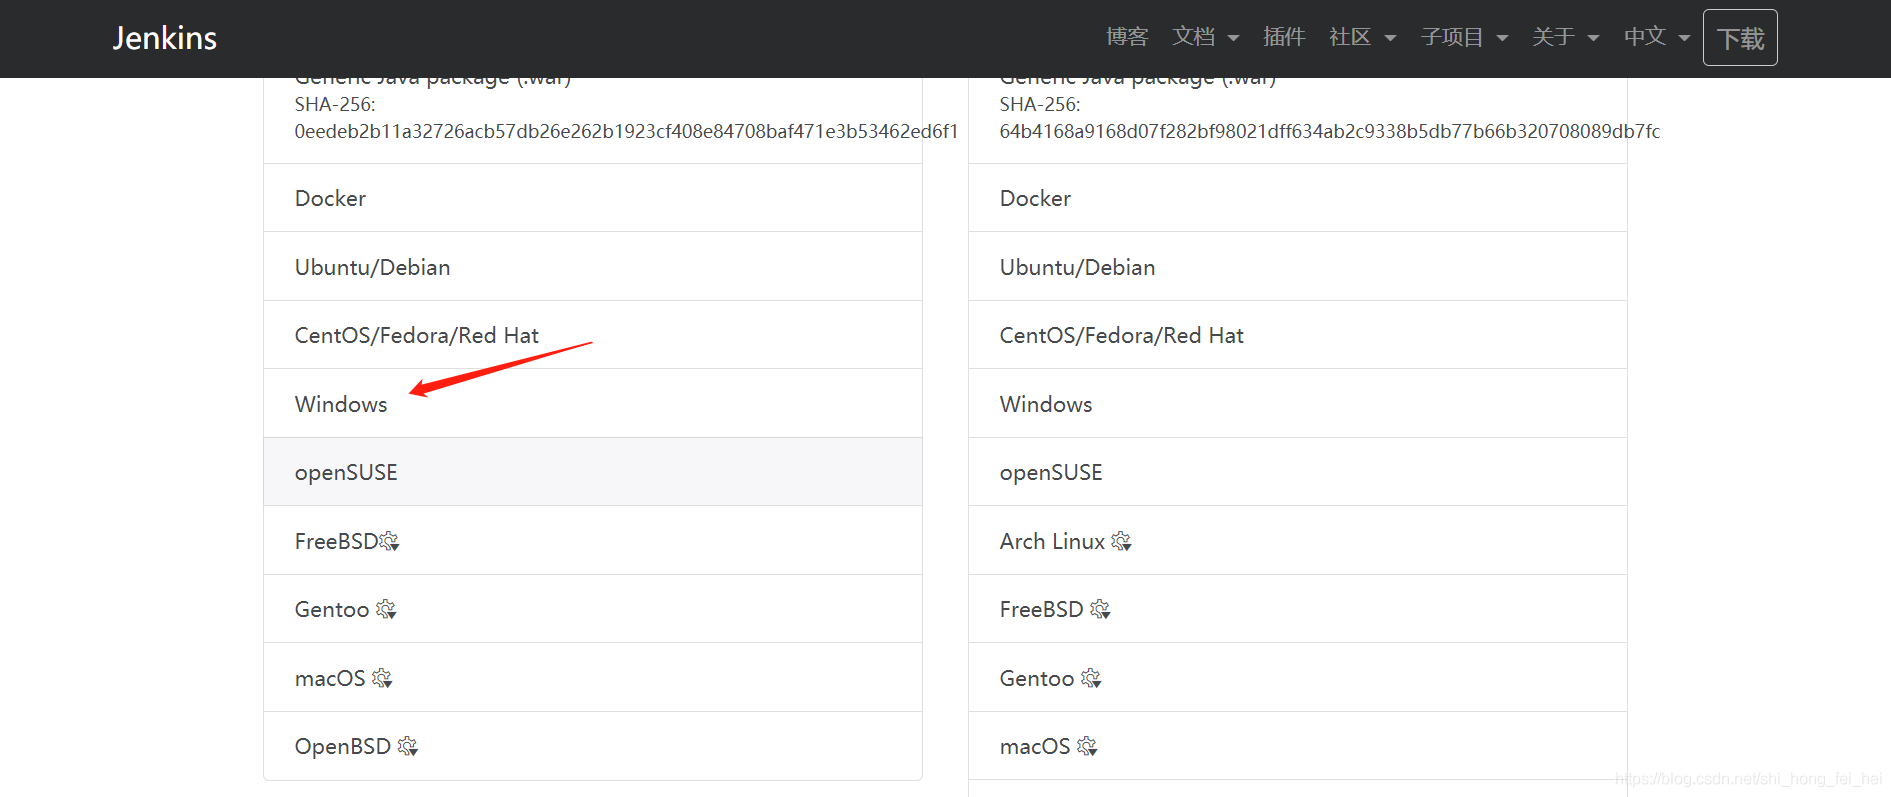Click the gear icon beside left-column macOS

[382, 678]
